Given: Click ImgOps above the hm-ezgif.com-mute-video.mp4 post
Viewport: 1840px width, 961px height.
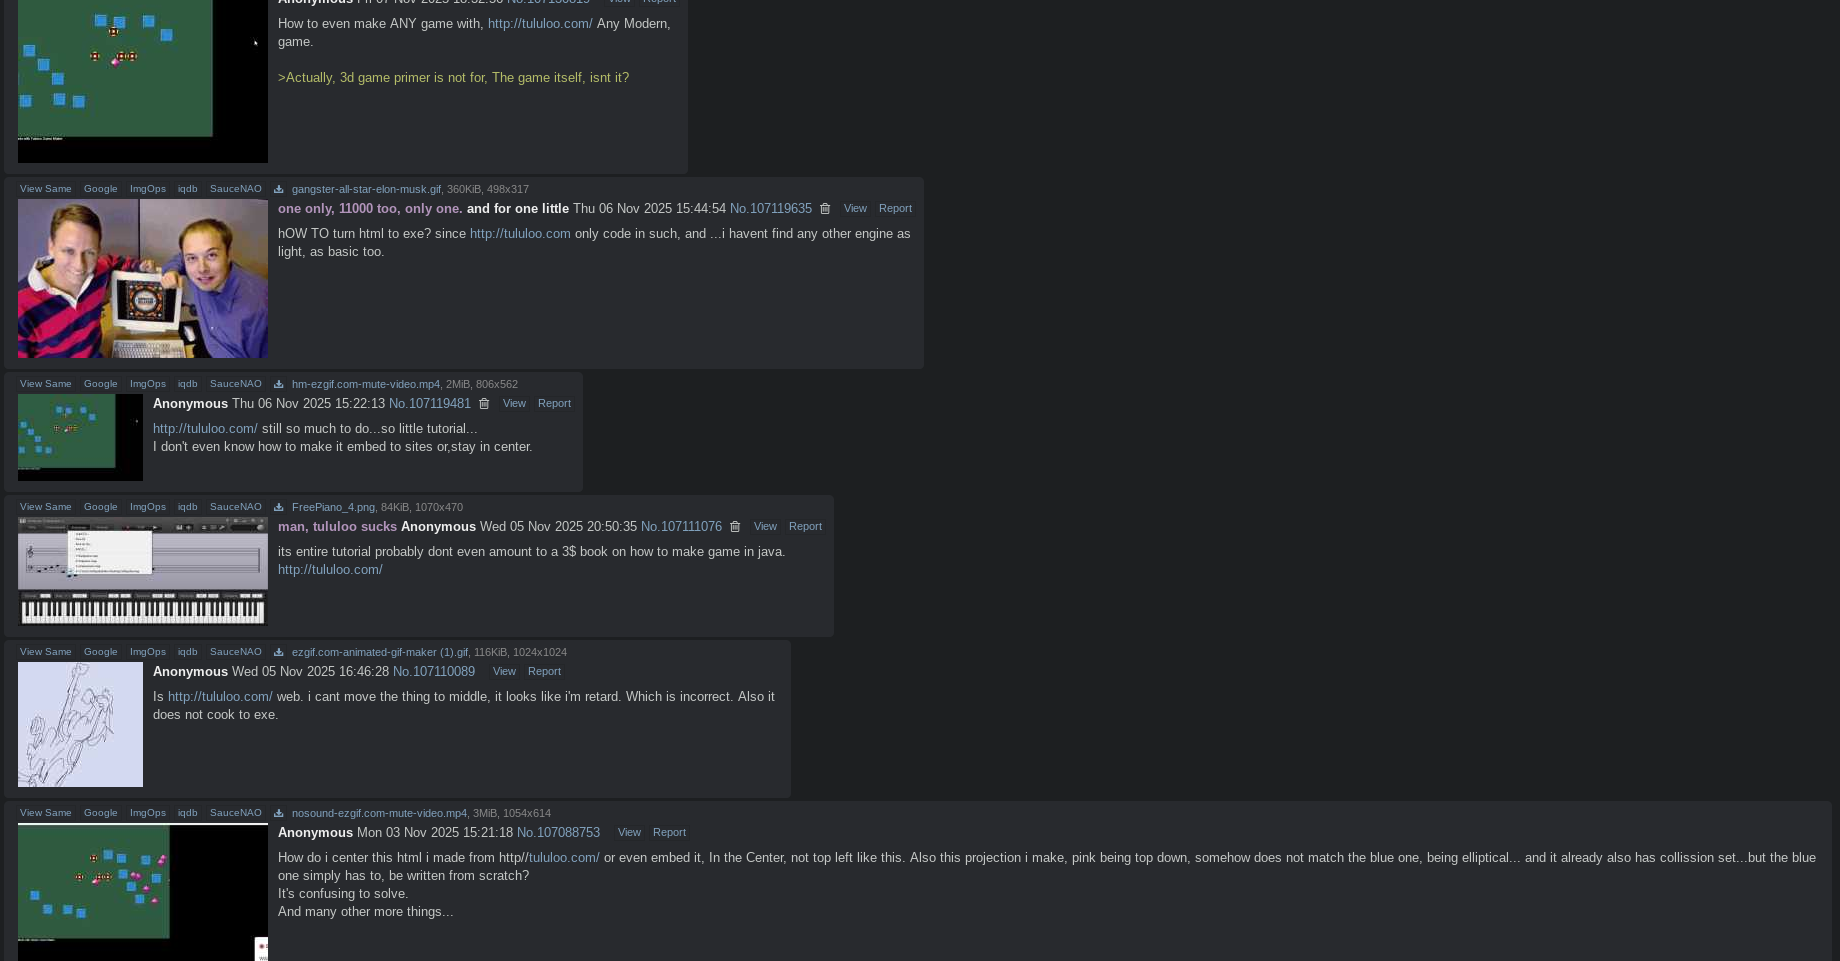Looking at the screenshot, I should click(x=147, y=384).
